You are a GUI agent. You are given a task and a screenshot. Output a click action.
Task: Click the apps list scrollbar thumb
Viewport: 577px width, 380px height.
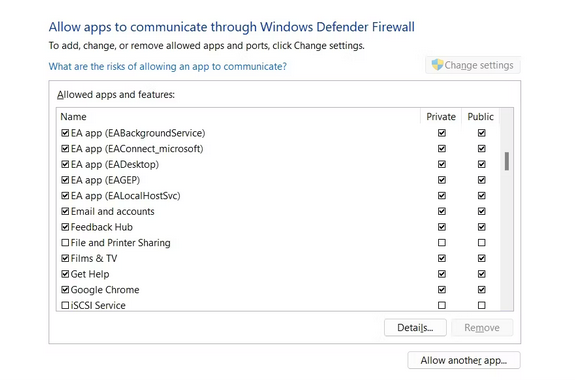point(507,161)
